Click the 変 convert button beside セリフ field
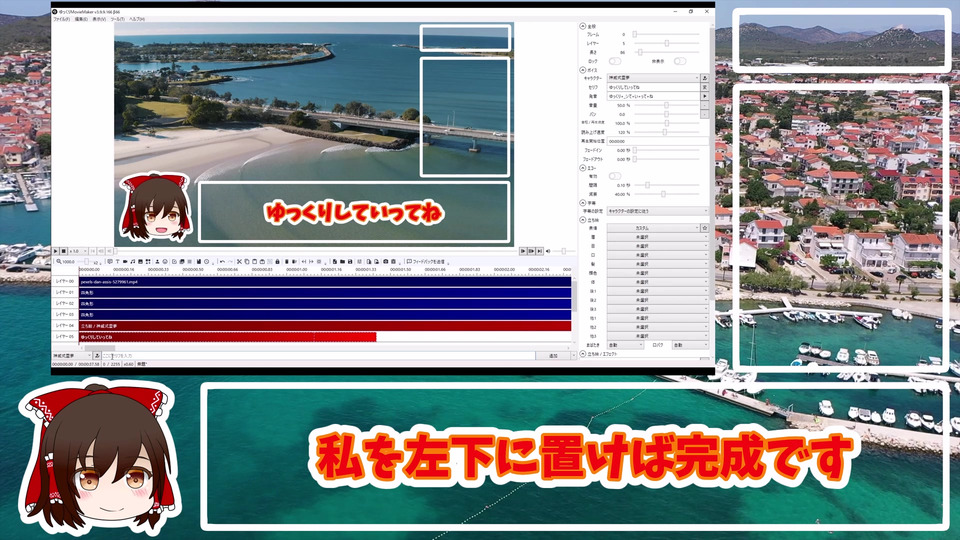The image size is (960, 540). [x=705, y=88]
